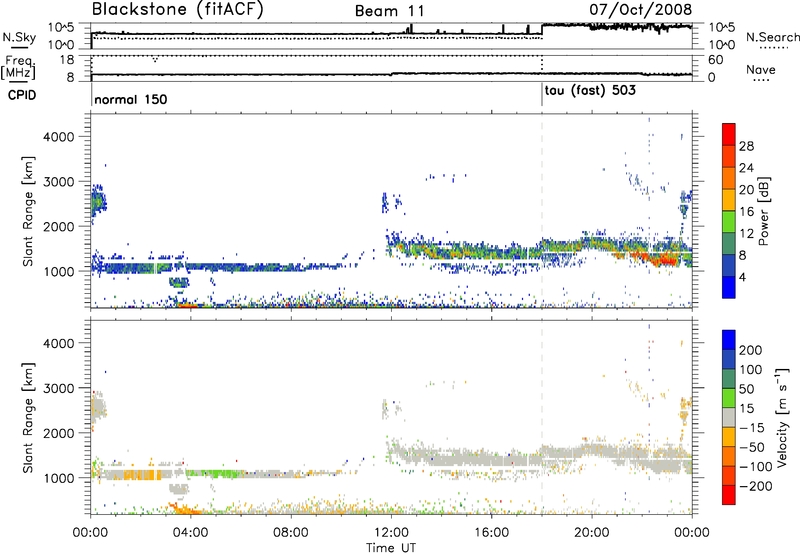Click the blue 4 dB power color band

tap(729, 287)
